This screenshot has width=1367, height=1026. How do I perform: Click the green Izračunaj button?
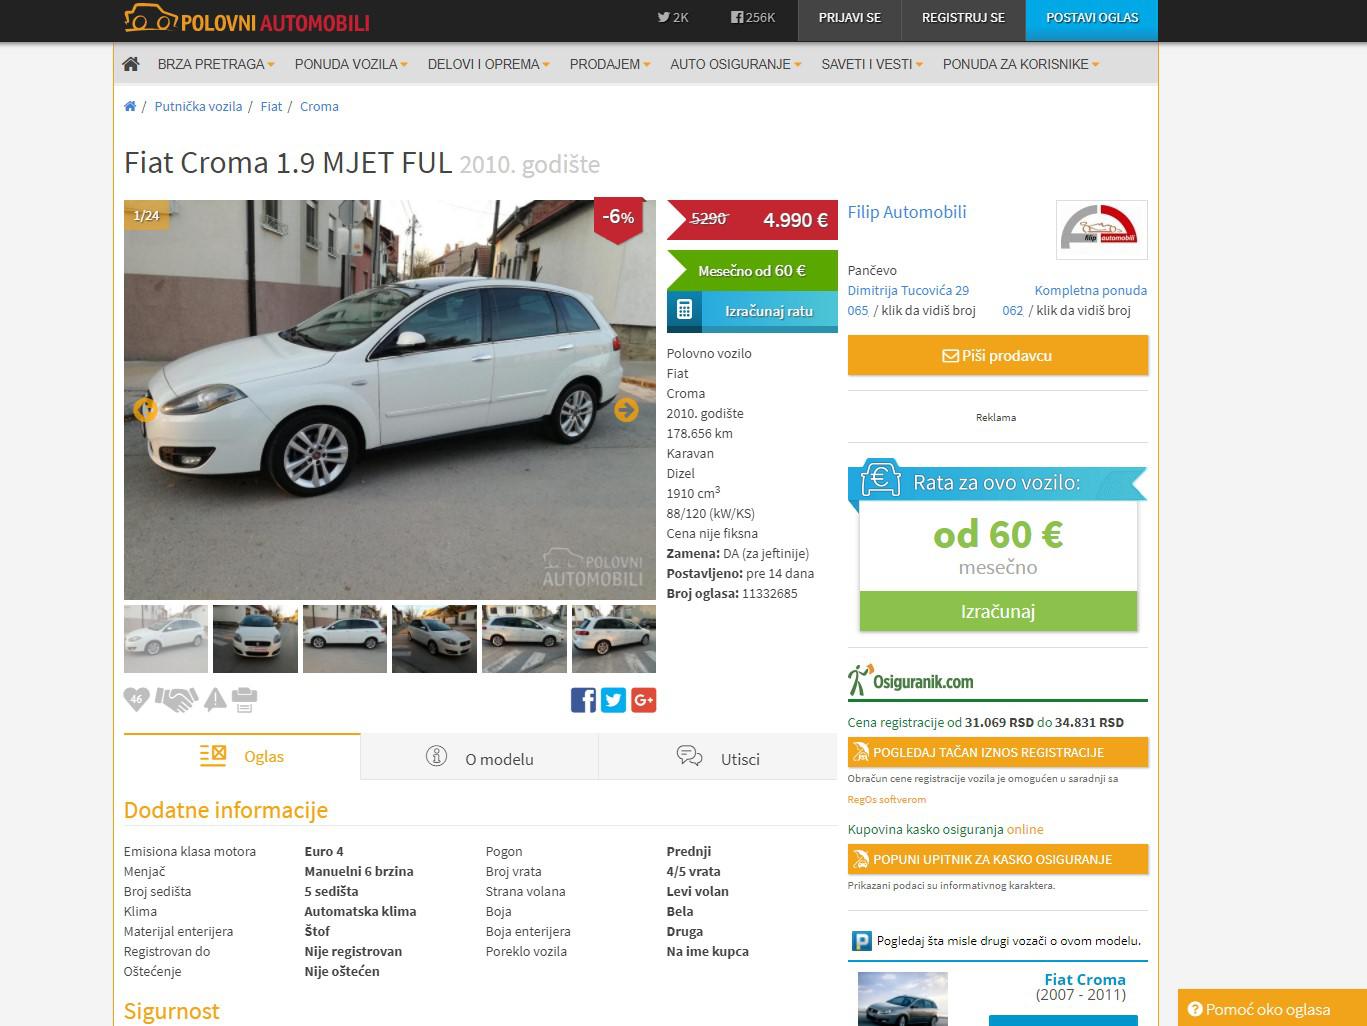[x=998, y=611]
